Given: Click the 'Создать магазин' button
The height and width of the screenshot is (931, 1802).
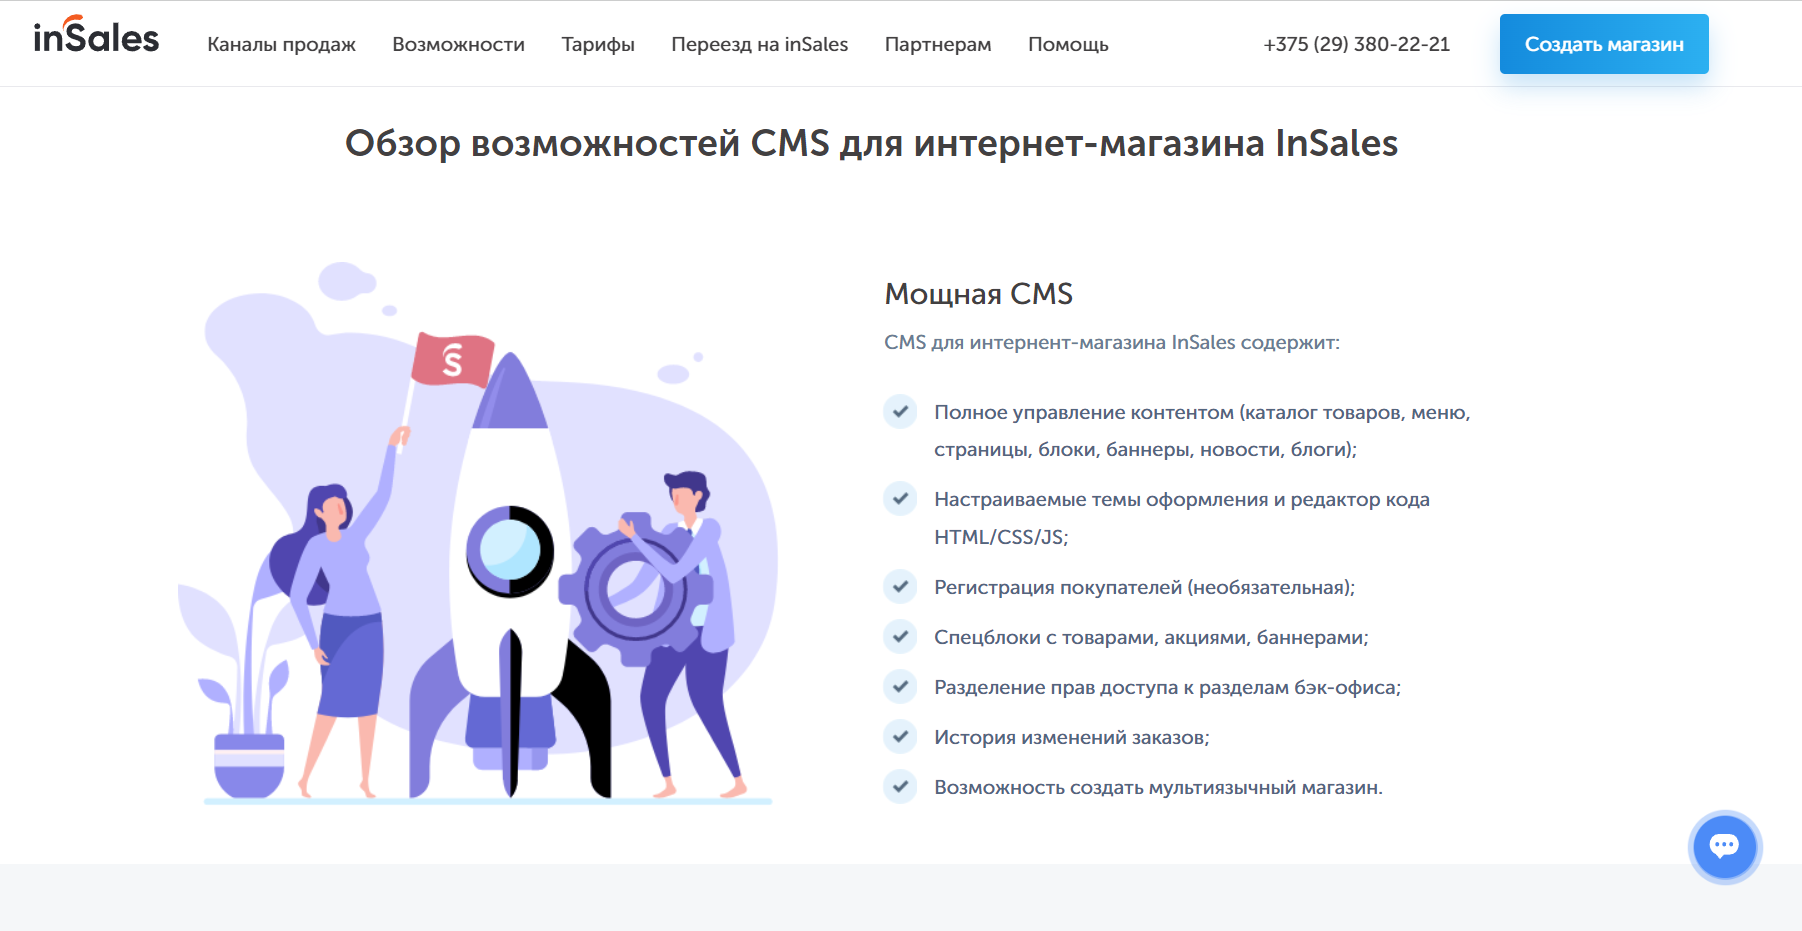Looking at the screenshot, I should [1604, 44].
